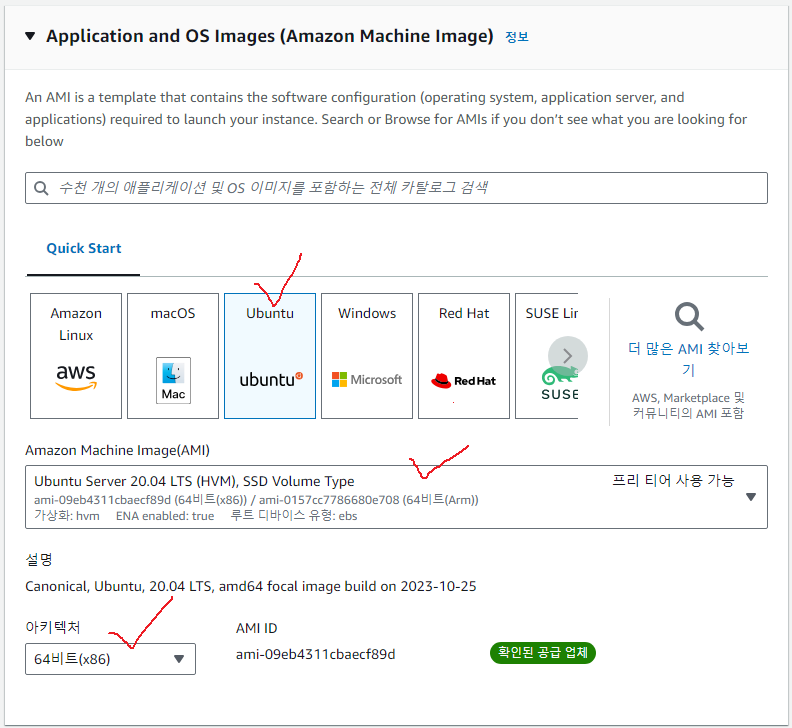Click the 확인된 공급 업체 badge
This screenshot has width=792, height=728.
point(542,653)
